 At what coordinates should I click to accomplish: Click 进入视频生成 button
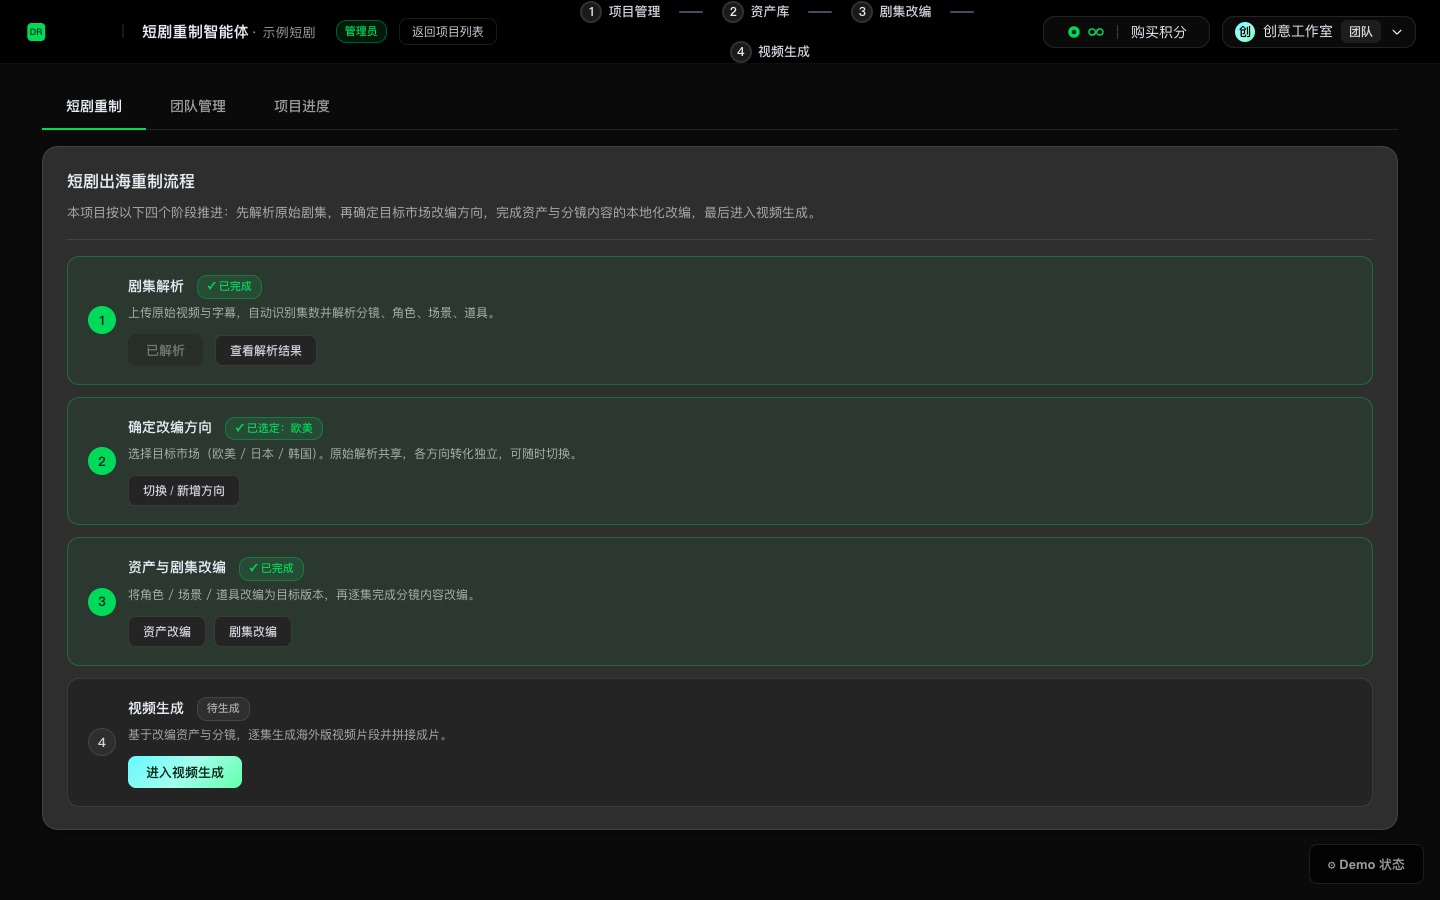coord(185,772)
